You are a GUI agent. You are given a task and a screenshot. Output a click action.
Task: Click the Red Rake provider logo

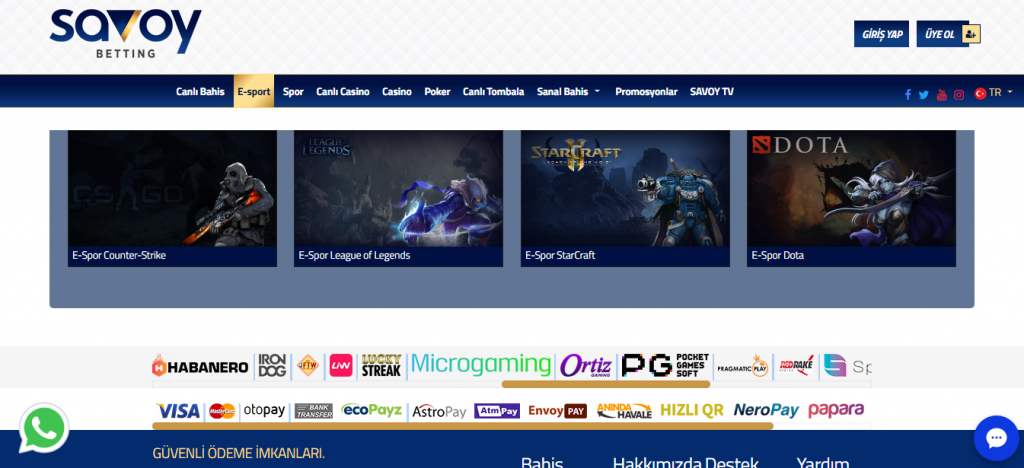point(796,366)
